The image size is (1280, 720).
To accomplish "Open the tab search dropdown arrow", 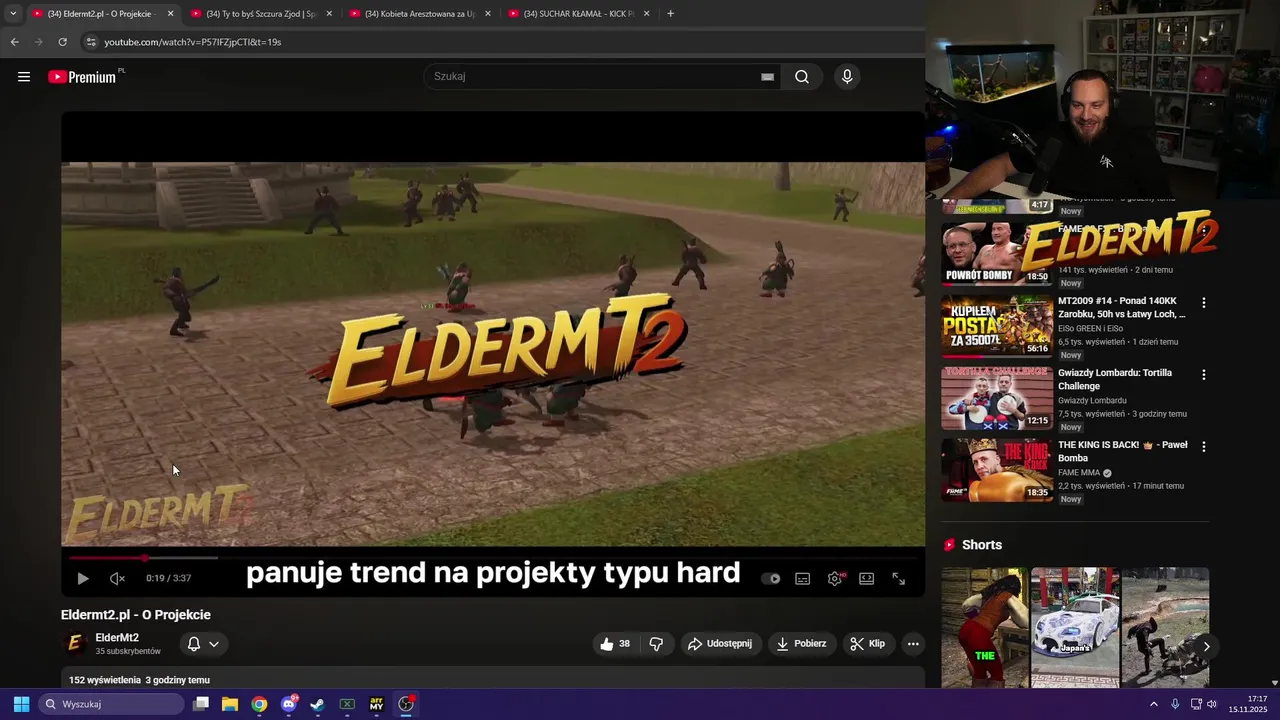I will [x=12, y=14].
